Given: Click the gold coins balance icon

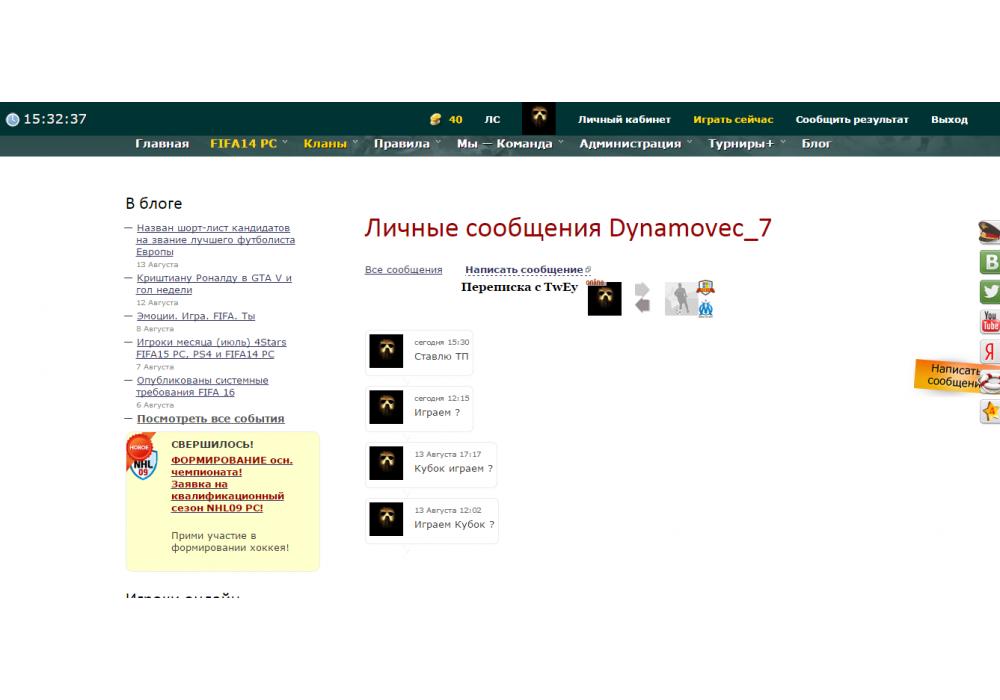Looking at the screenshot, I should pos(435,119).
